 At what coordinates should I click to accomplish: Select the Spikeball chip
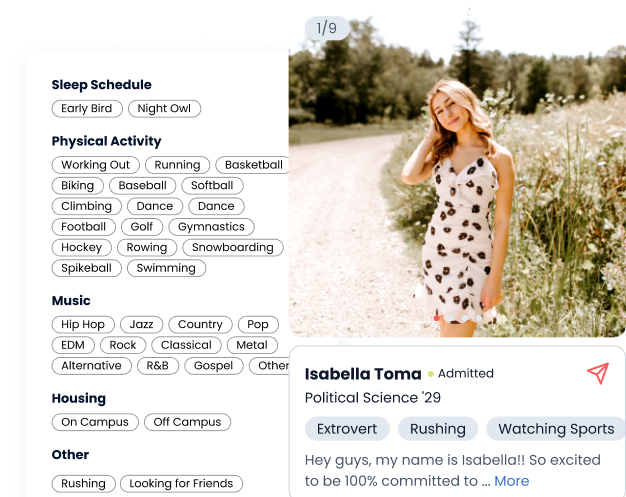tap(87, 268)
